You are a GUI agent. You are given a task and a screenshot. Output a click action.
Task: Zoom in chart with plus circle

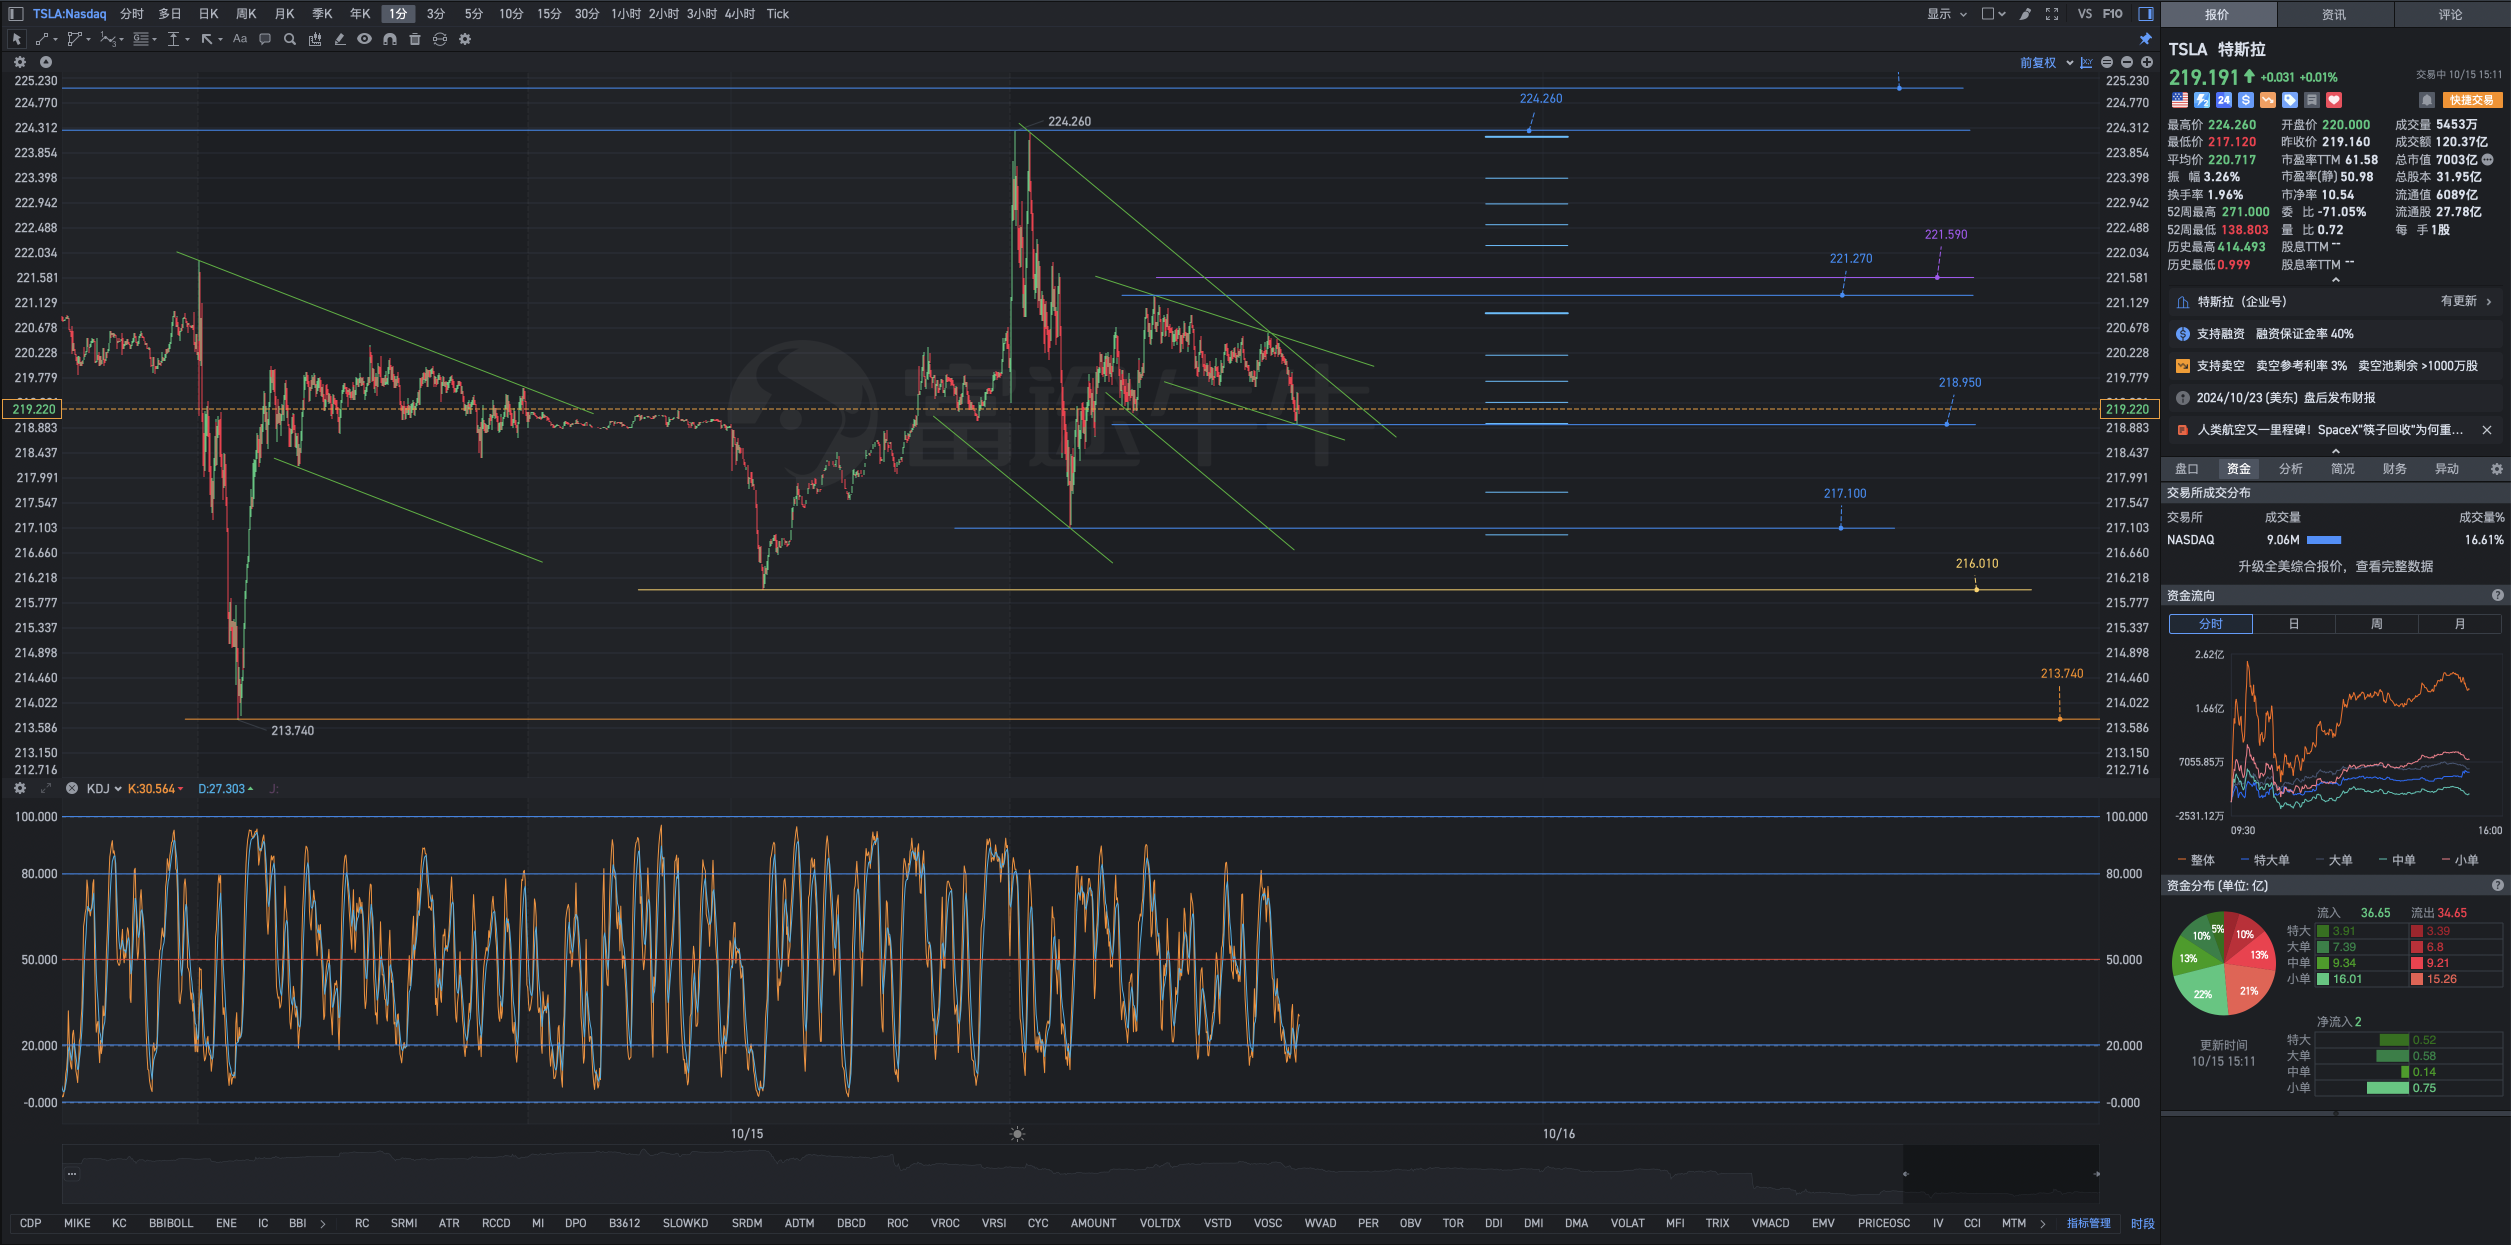tap(2147, 62)
